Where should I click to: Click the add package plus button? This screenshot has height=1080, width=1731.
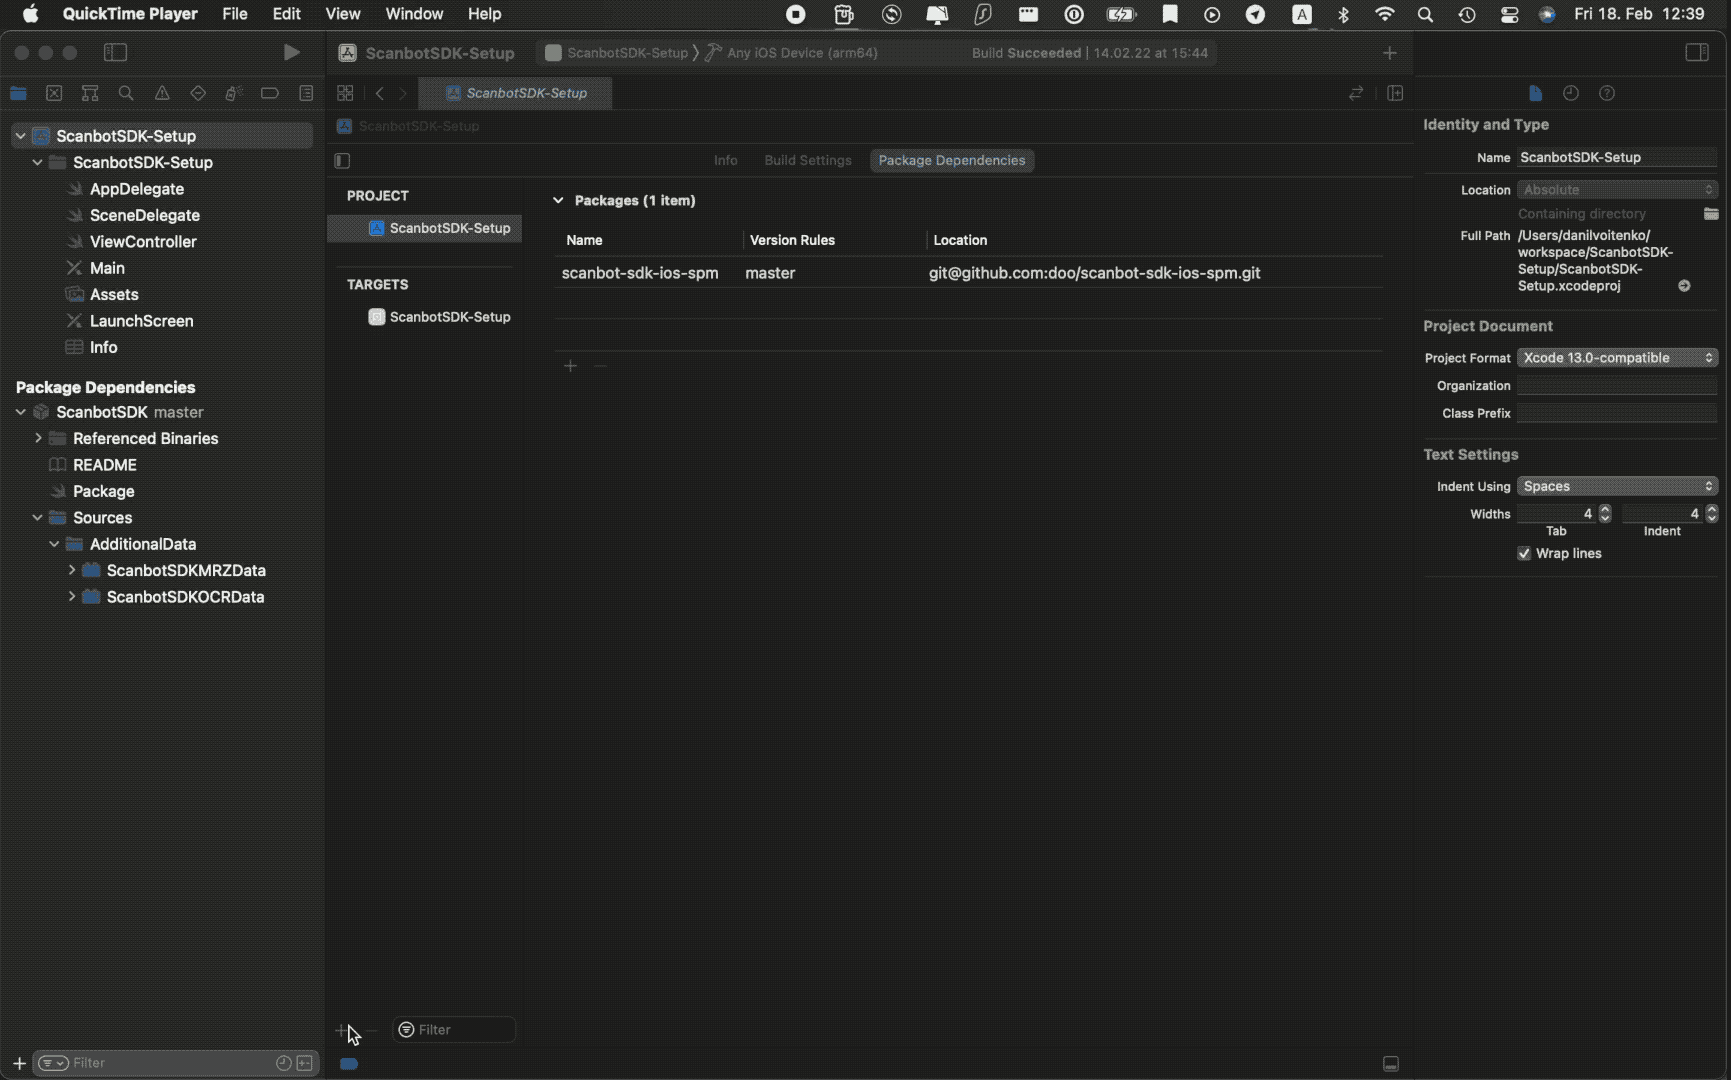pyautogui.click(x=570, y=366)
